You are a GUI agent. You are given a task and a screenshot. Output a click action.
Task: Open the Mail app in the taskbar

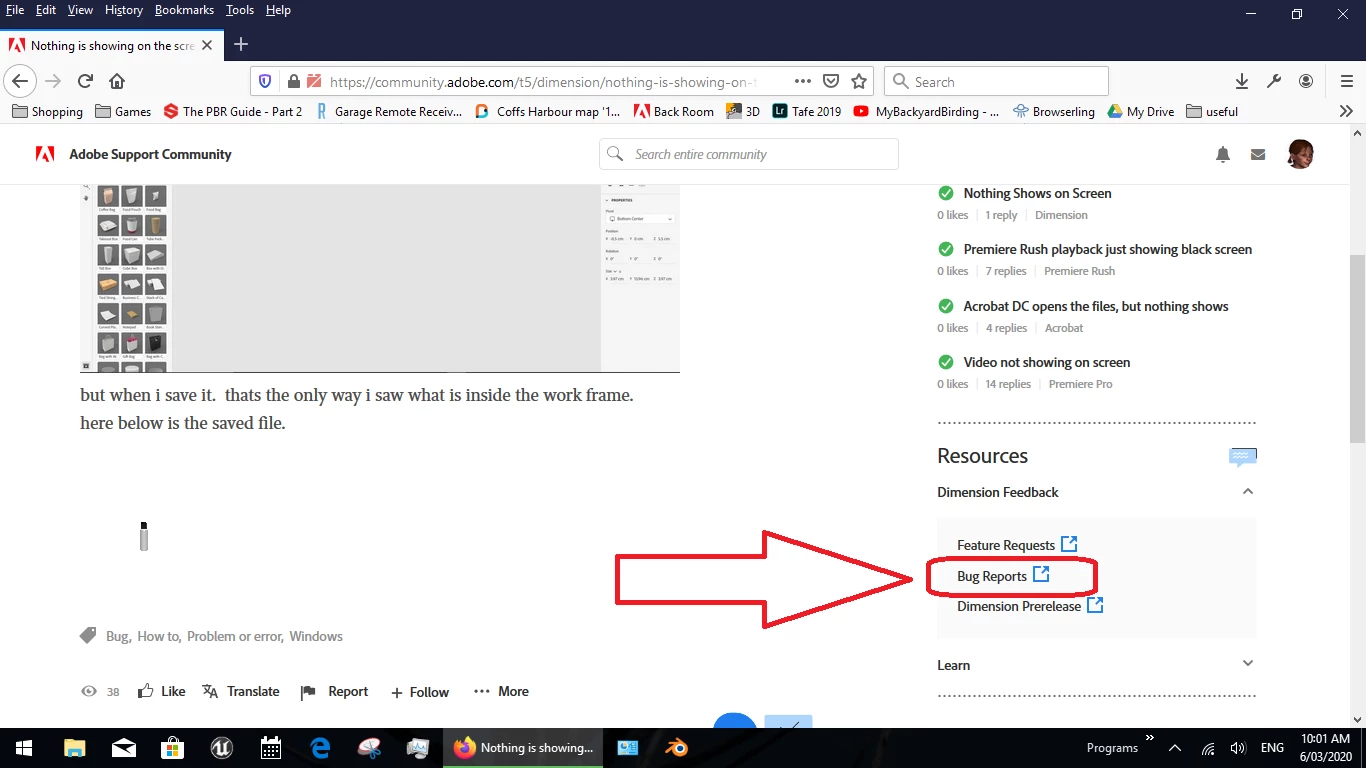pos(124,747)
